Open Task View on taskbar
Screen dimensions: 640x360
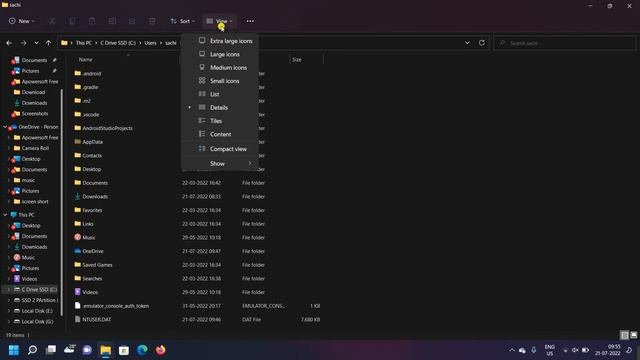click(51, 350)
